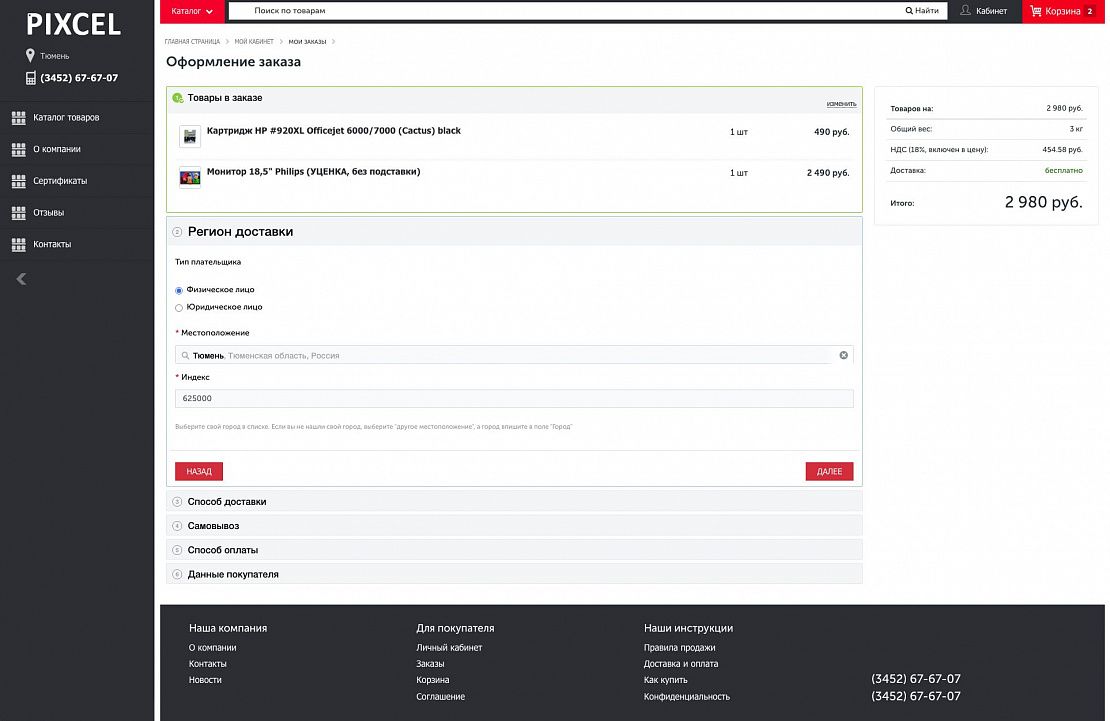
Task: Click the изменить link in order items
Action: pyautogui.click(x=841, y=104)
